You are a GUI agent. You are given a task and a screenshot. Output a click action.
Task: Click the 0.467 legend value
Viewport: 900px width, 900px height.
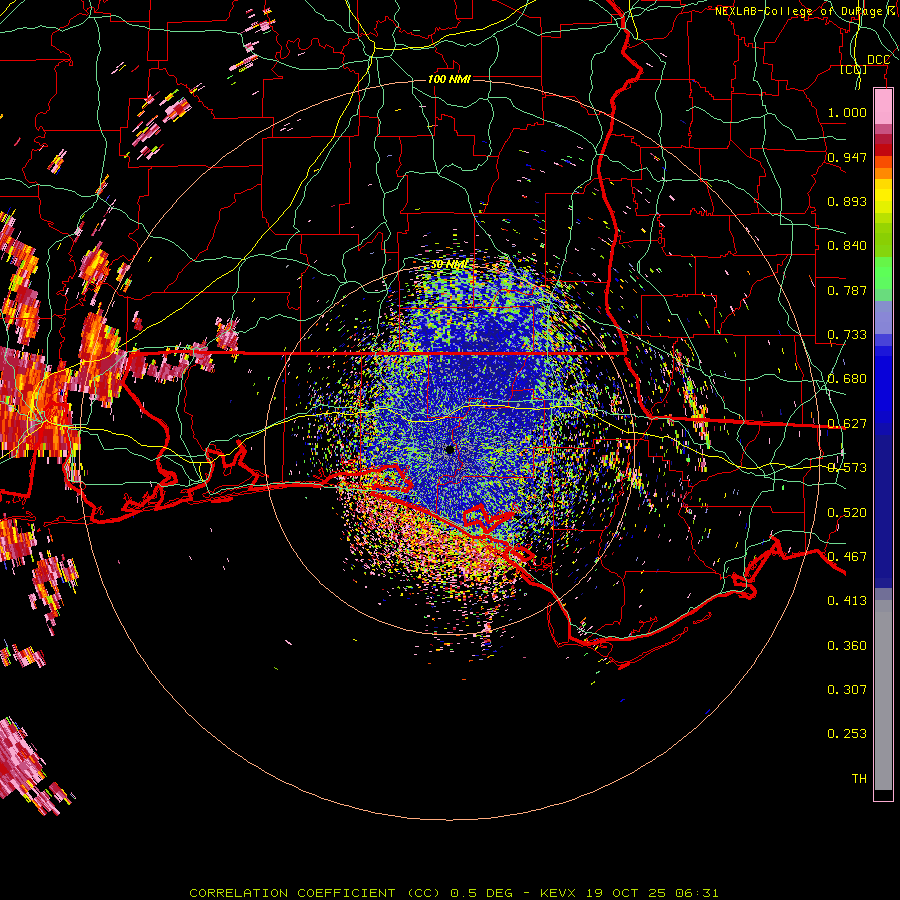click(847, 557)
